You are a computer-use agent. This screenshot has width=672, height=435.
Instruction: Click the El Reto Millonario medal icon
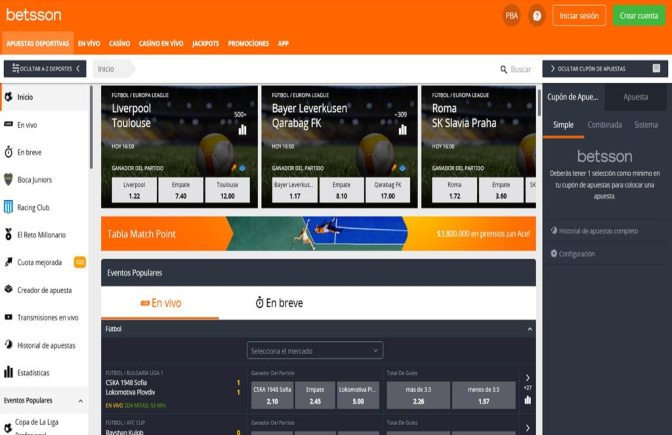[x=9, y=234]
